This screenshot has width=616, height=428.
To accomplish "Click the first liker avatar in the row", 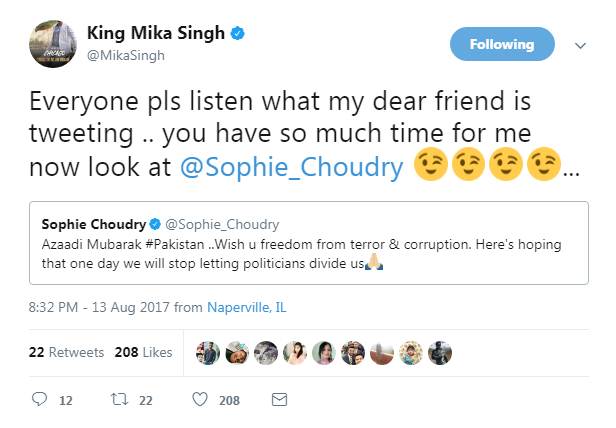I will coord(208,353).
